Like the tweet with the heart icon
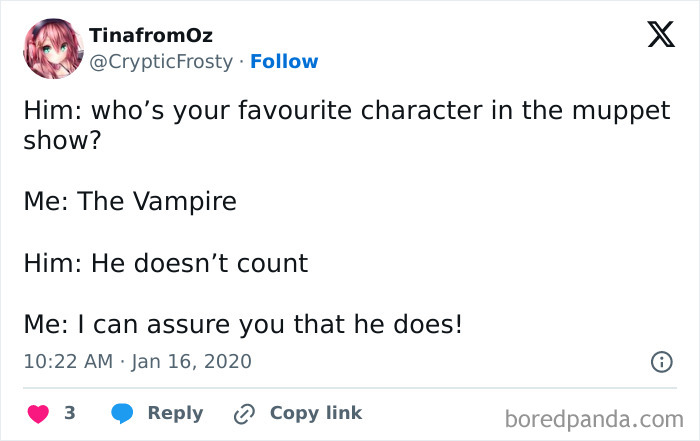700x441 pixels. pyautogui.click(x=38, y=413)
